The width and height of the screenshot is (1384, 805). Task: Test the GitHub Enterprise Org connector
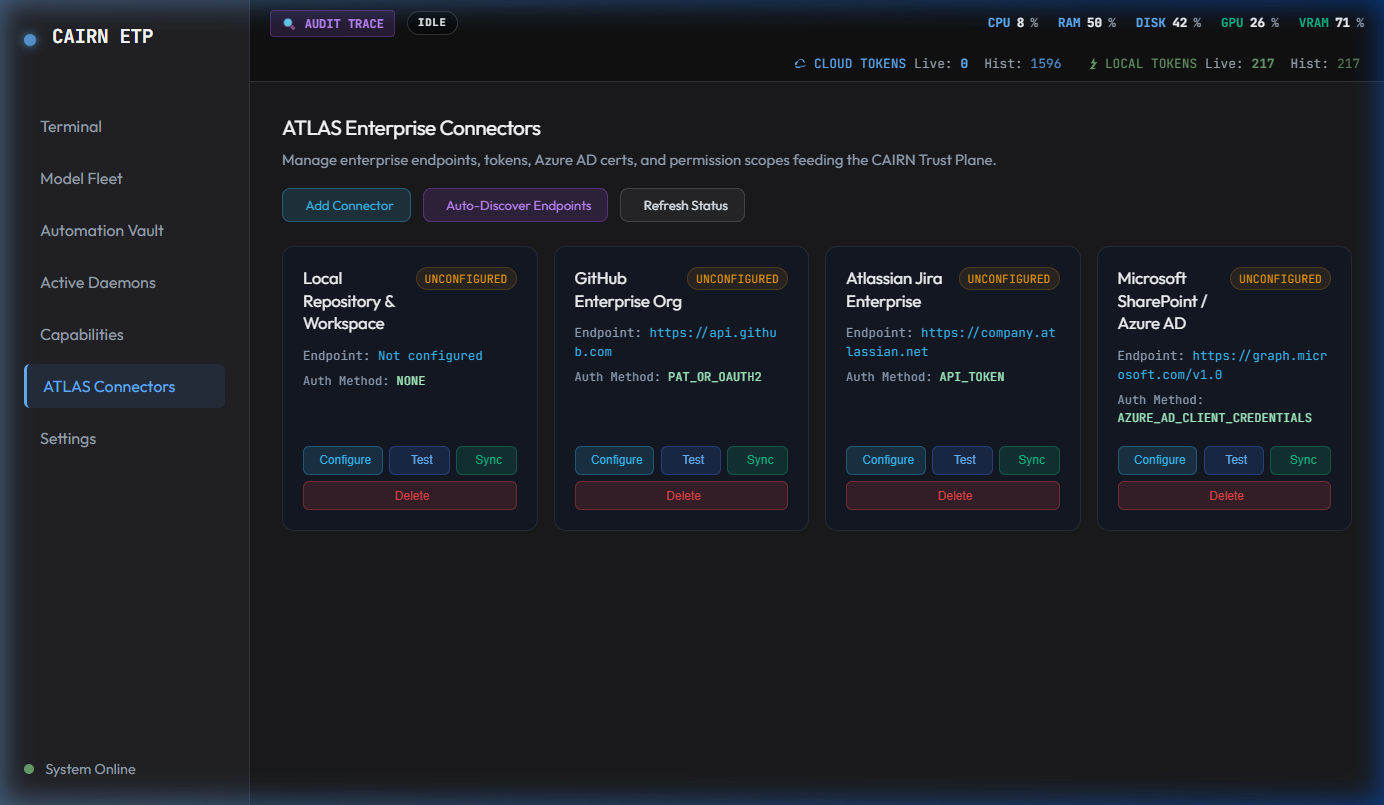coord(691,460)
